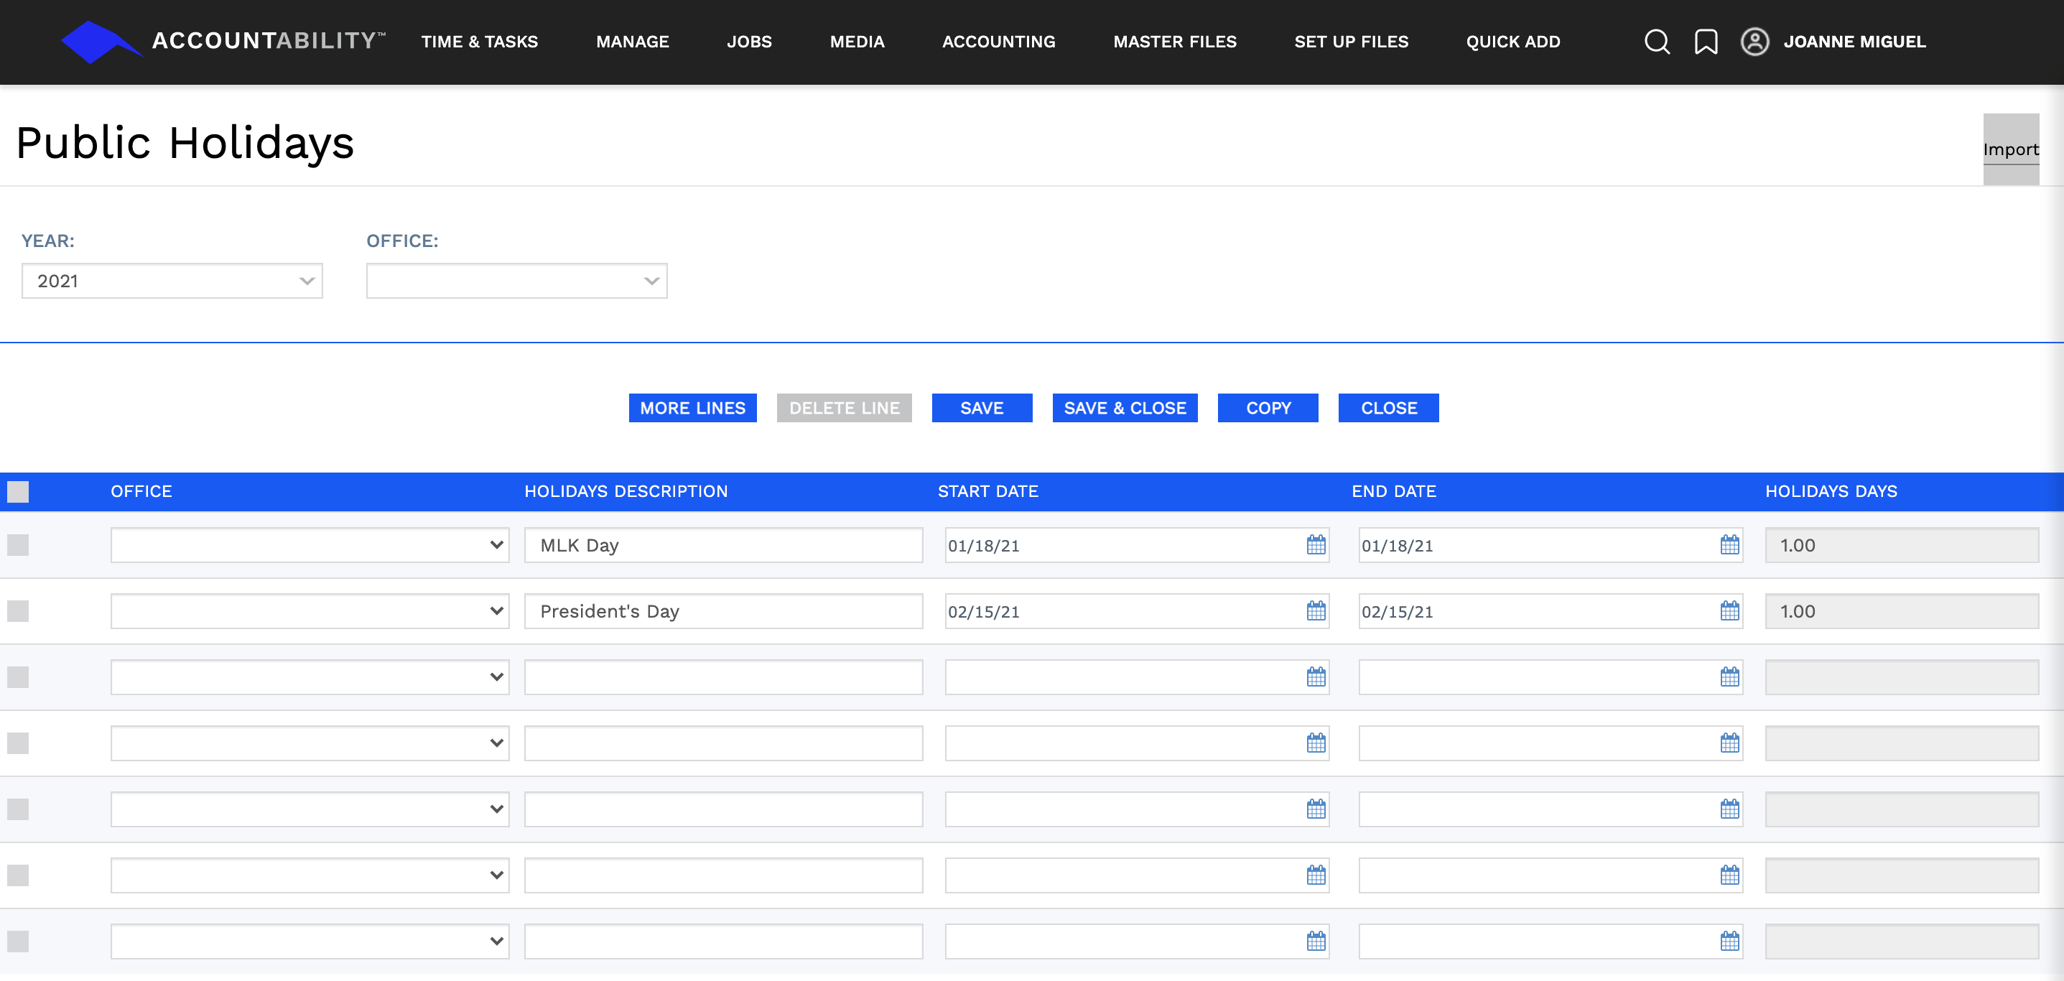Open the calendar picker for President's Day start date
2064x981 pixels.
(1314, 611)
